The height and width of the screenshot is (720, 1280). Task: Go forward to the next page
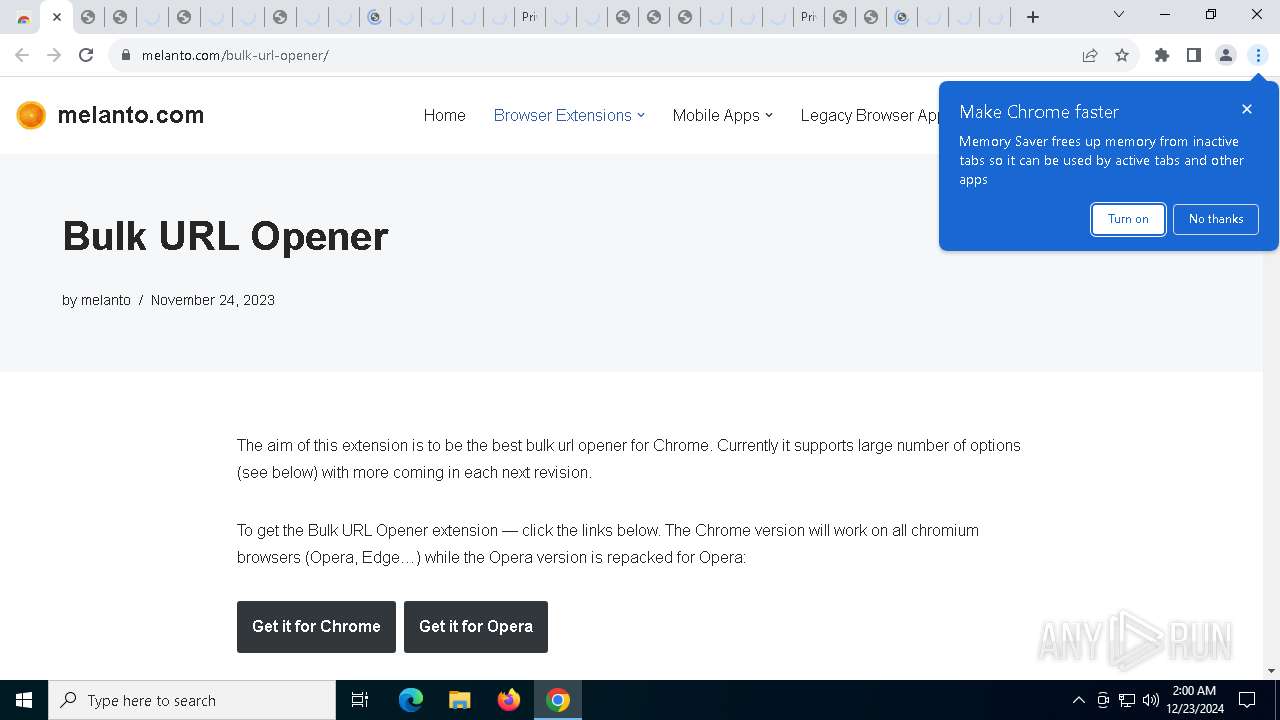[54, 55]
